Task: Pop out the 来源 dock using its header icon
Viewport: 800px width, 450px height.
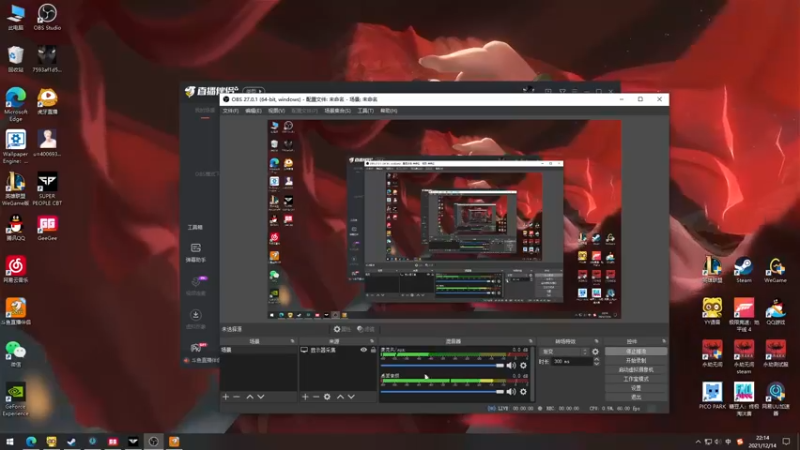Action: point(372,341)
